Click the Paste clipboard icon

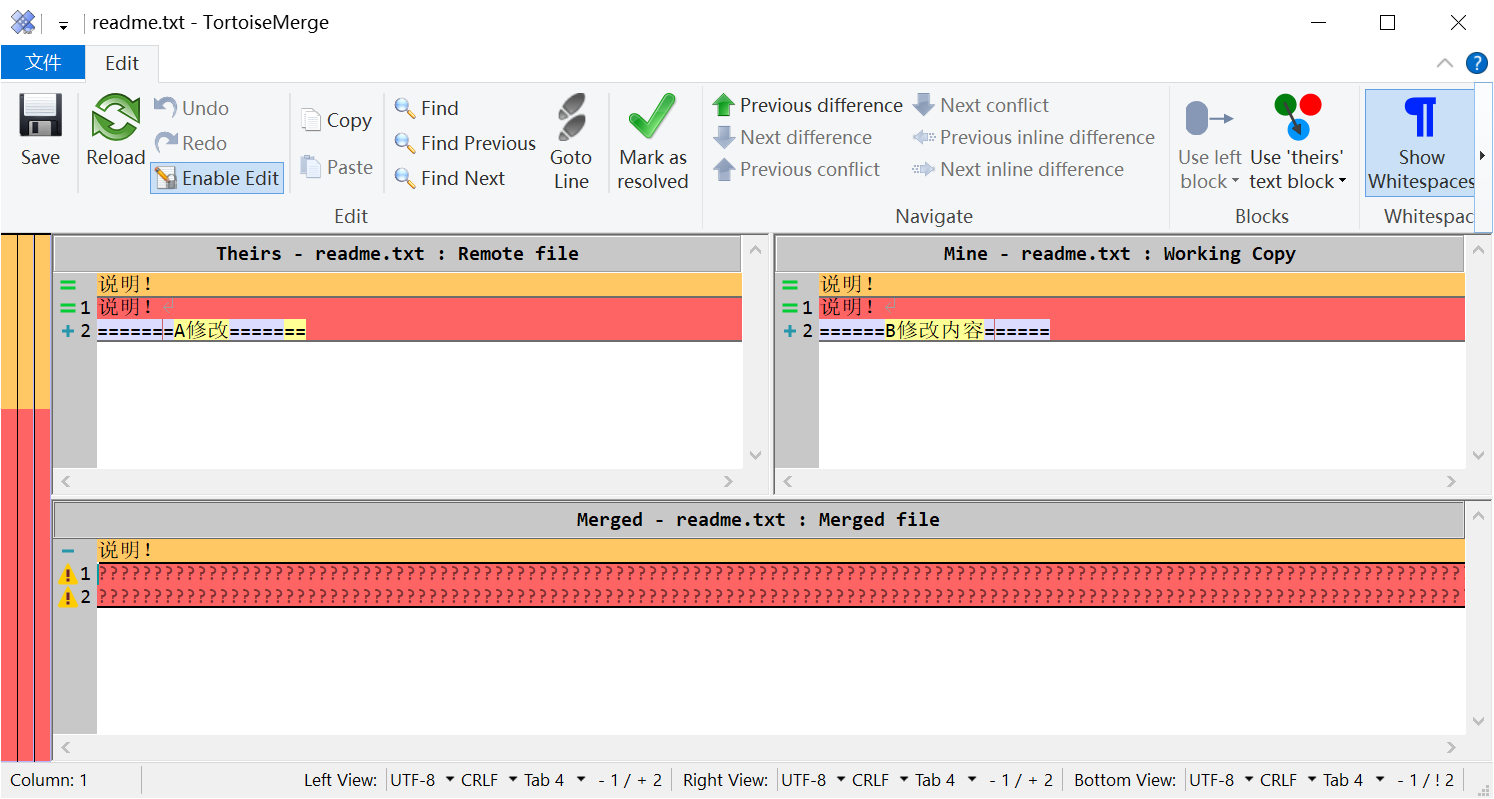312,166
